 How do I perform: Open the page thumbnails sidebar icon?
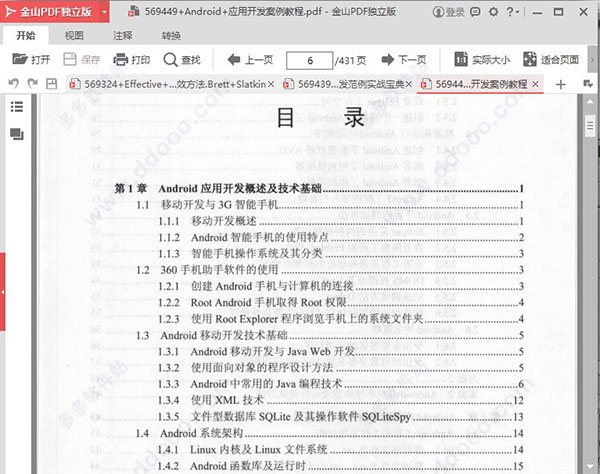[x=17, y=134]
